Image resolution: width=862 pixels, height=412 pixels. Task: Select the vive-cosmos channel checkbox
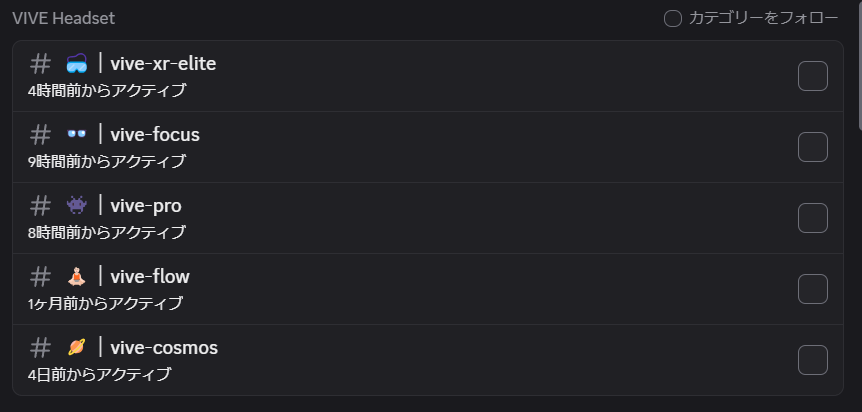pos(813,360)
